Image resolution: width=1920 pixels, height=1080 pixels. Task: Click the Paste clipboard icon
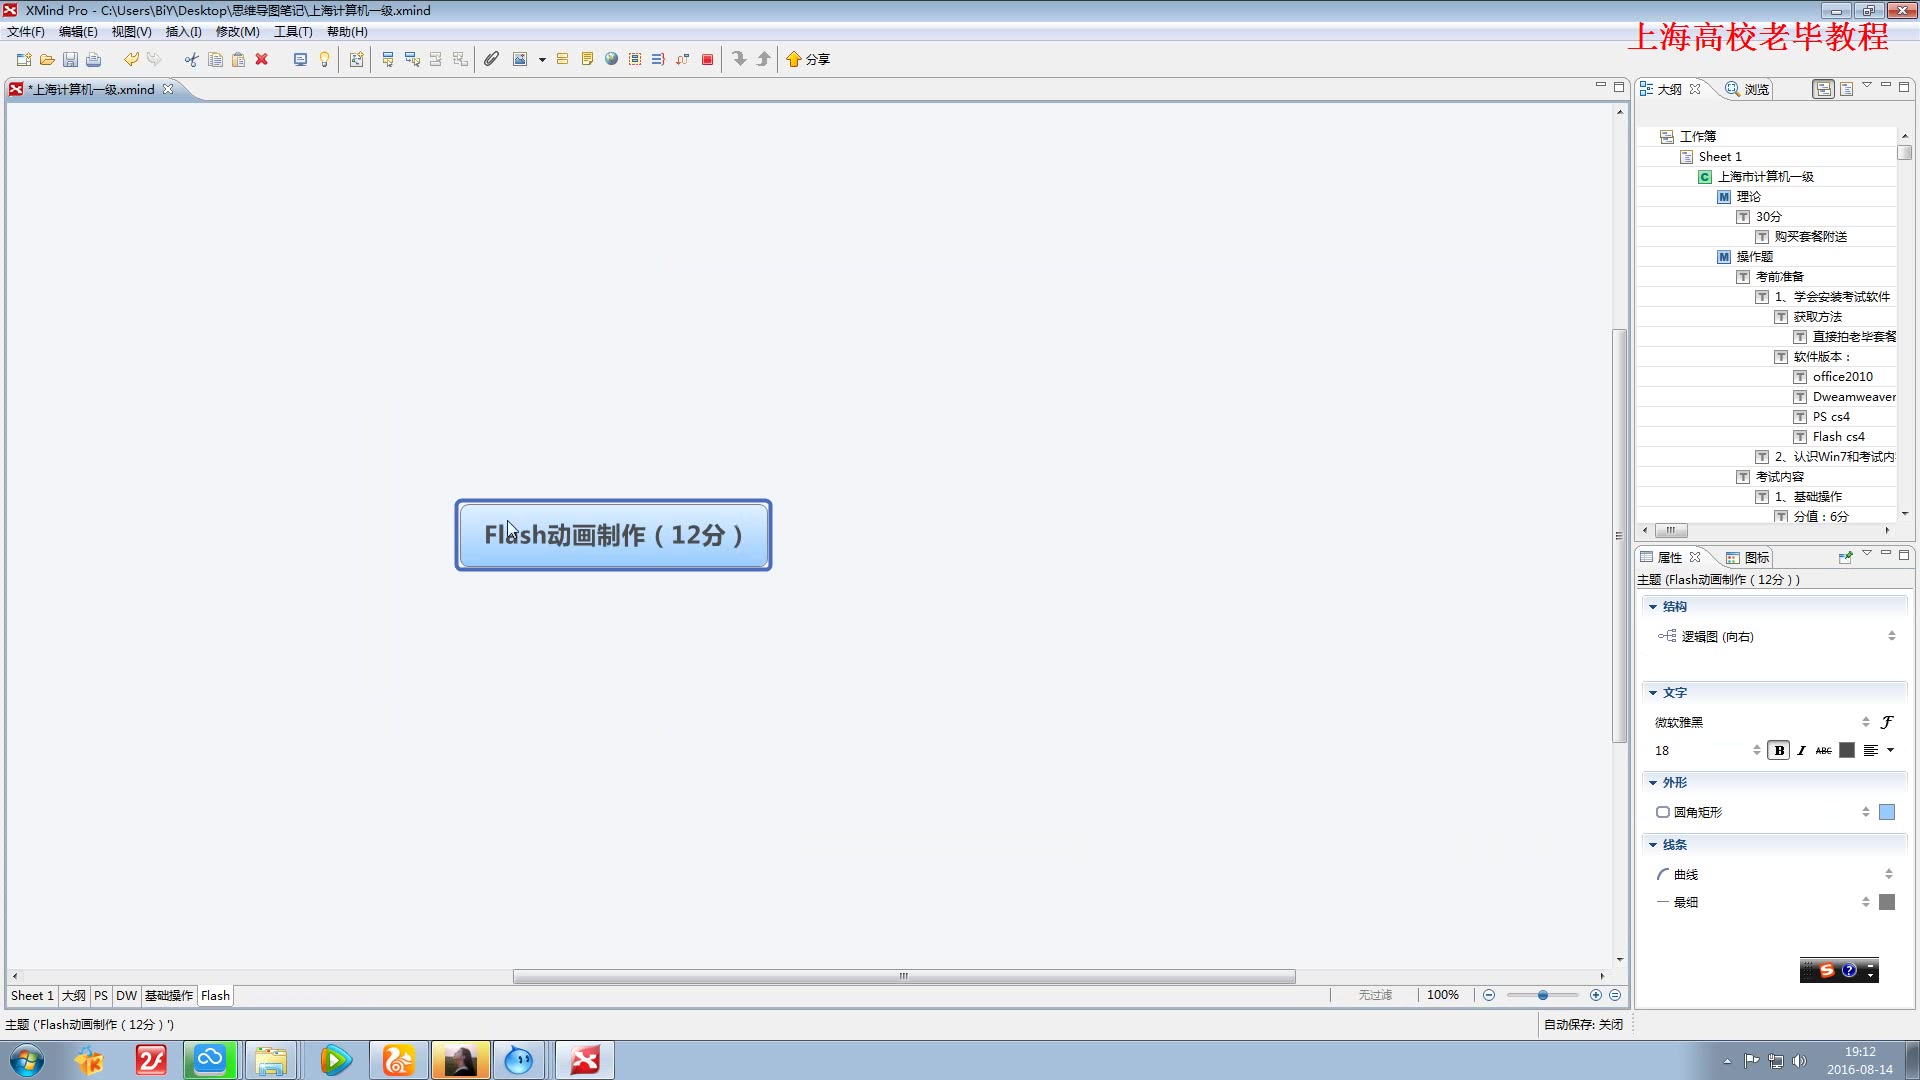238,59
